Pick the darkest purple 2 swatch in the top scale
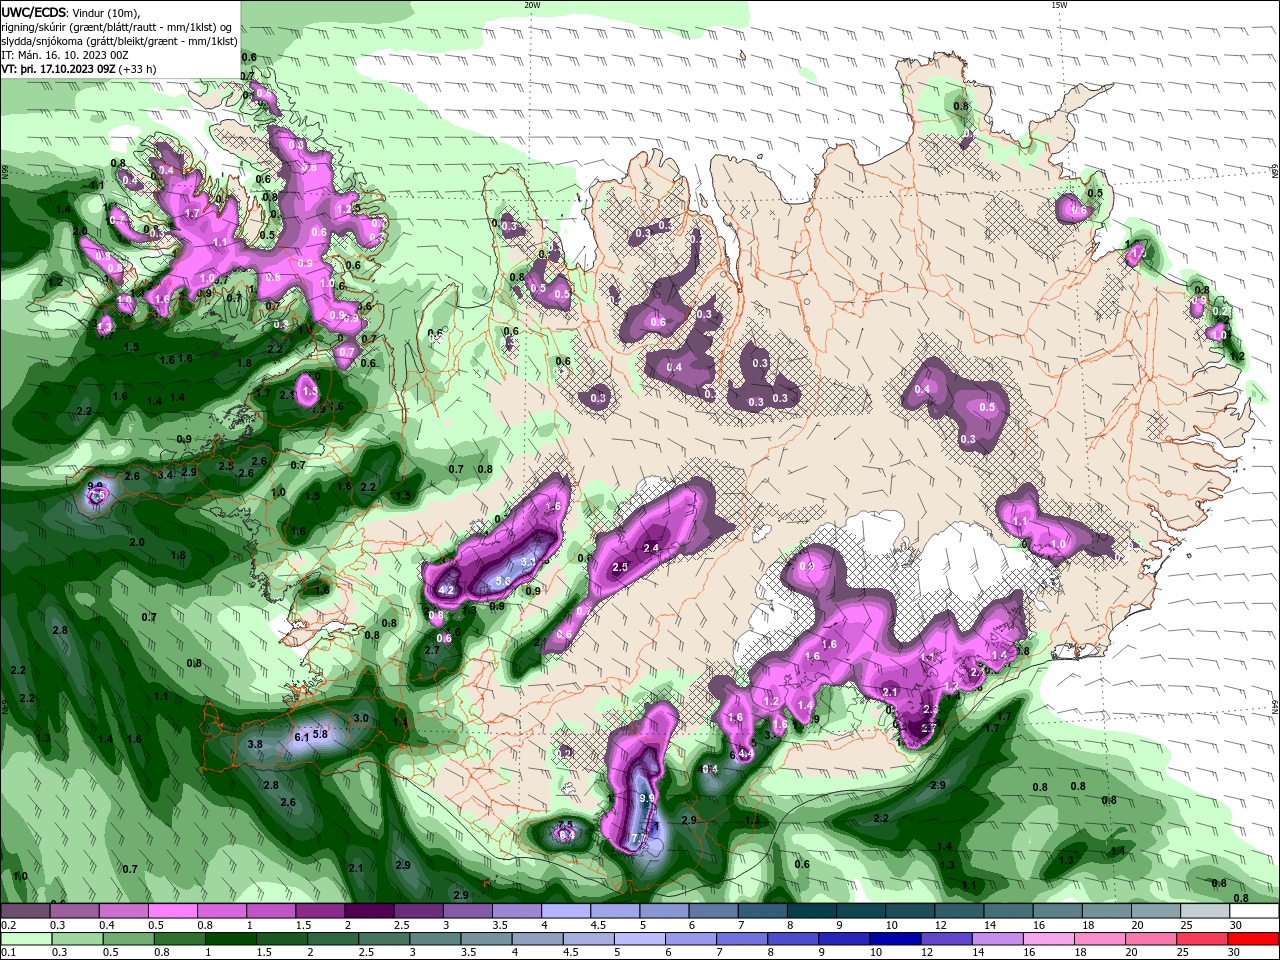1280x960 pixels. pyautogui.click(x=369, y=911)
